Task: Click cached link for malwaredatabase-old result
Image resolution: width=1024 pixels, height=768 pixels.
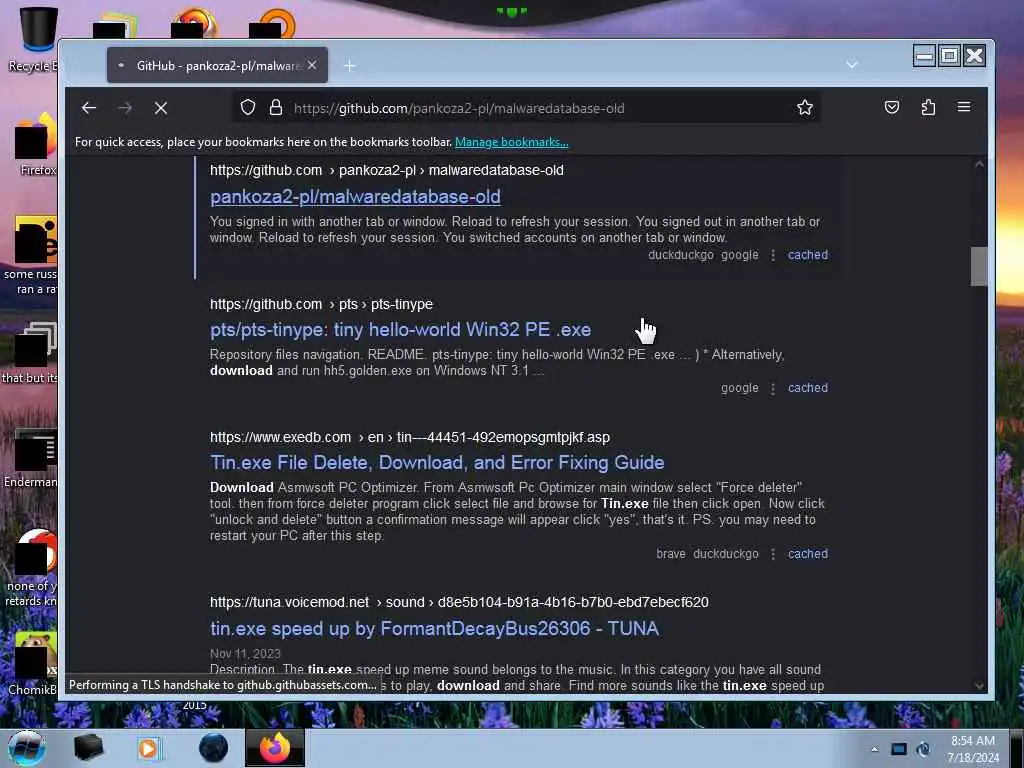Action: pyautogui.click(x=808, y=255)
